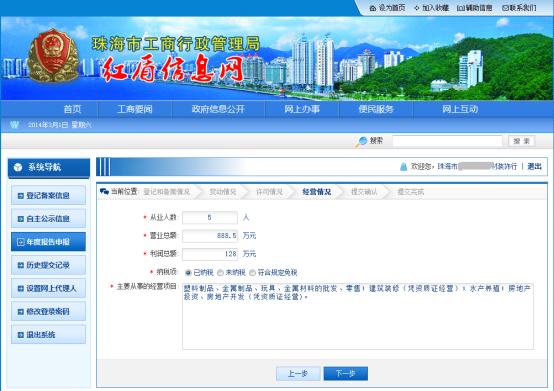
Task: Click the 联系我们 link text
Action: click(x=523, y=8)
